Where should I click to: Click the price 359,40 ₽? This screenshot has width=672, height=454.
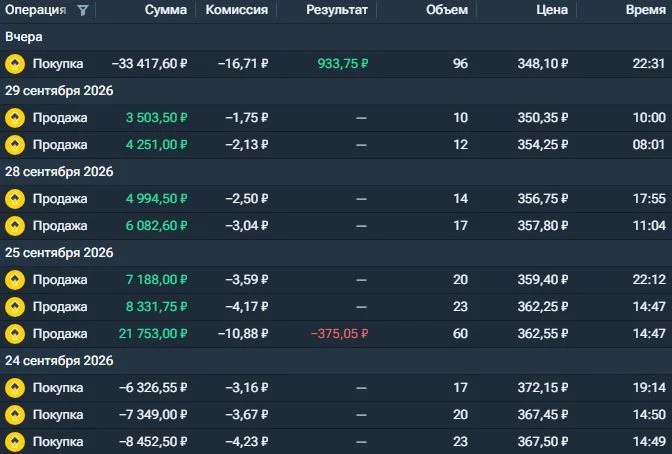(x=543, y=280)
